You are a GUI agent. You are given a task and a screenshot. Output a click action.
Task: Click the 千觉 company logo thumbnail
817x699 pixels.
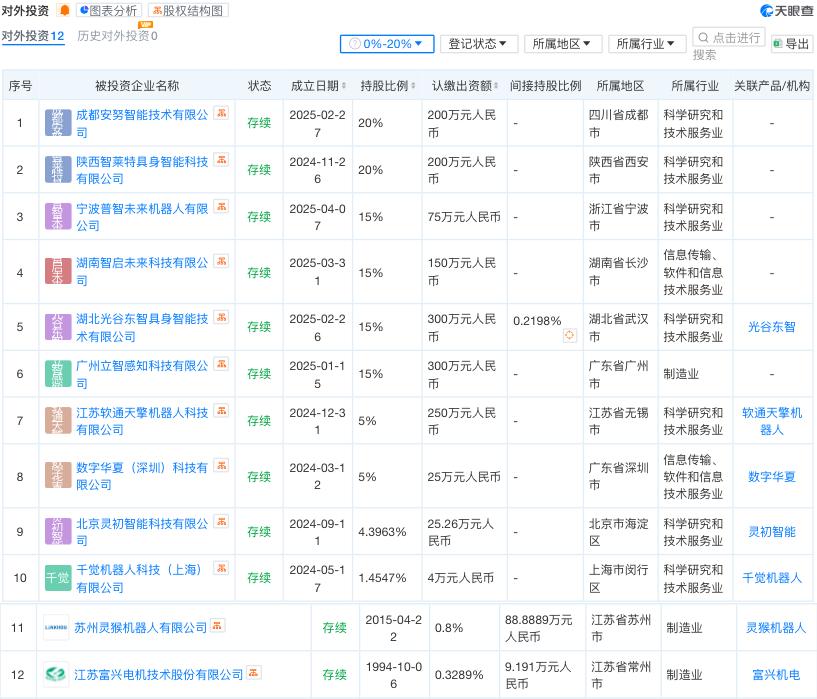58,578
